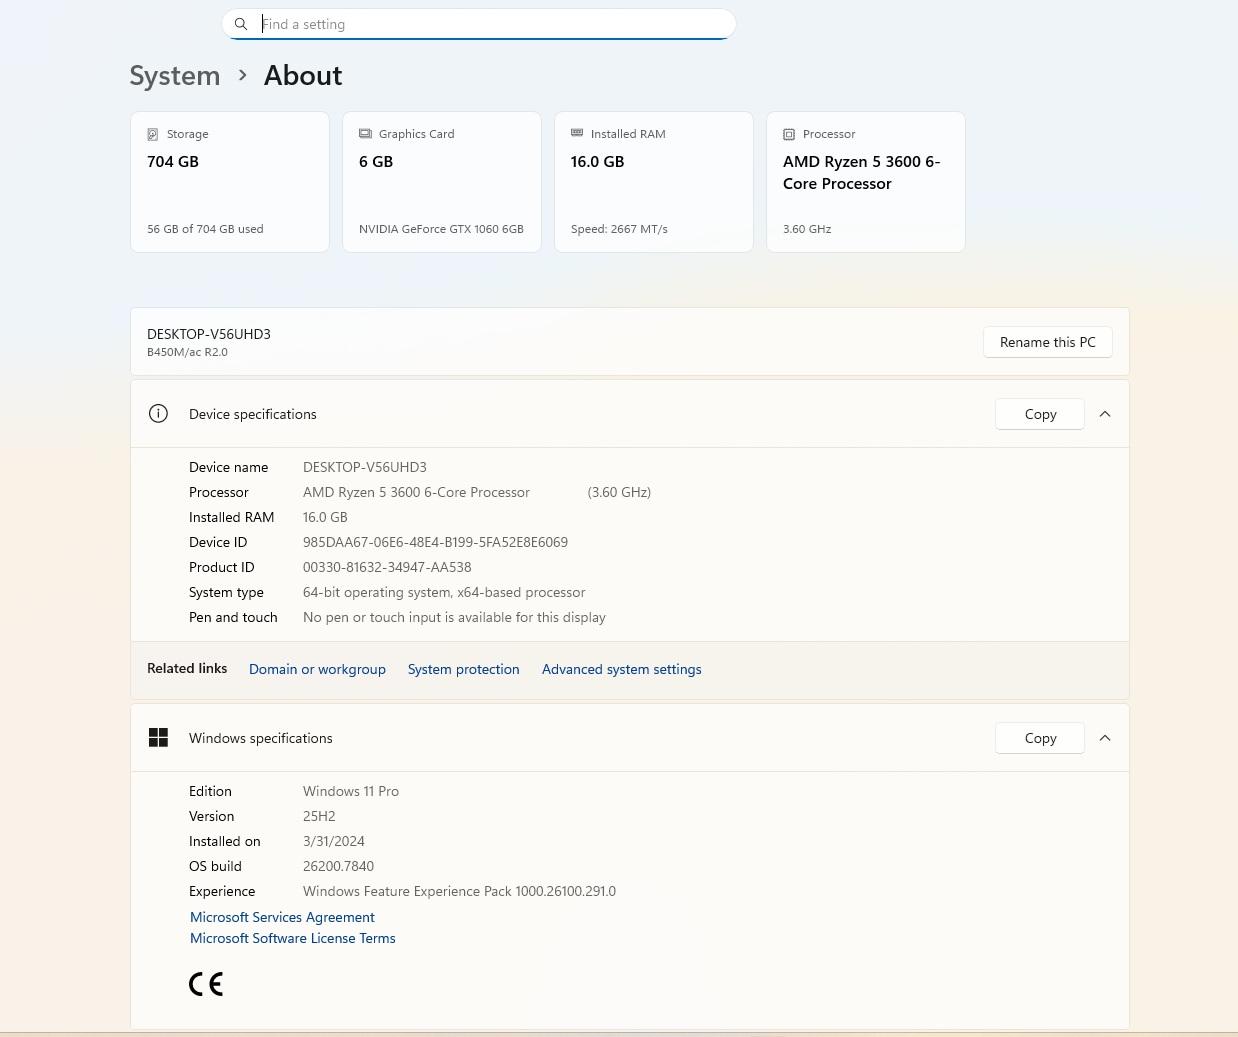Click Rename this PC button
The width and height of the screenshot is (1238, 1037).
[x=1048, y=342]
